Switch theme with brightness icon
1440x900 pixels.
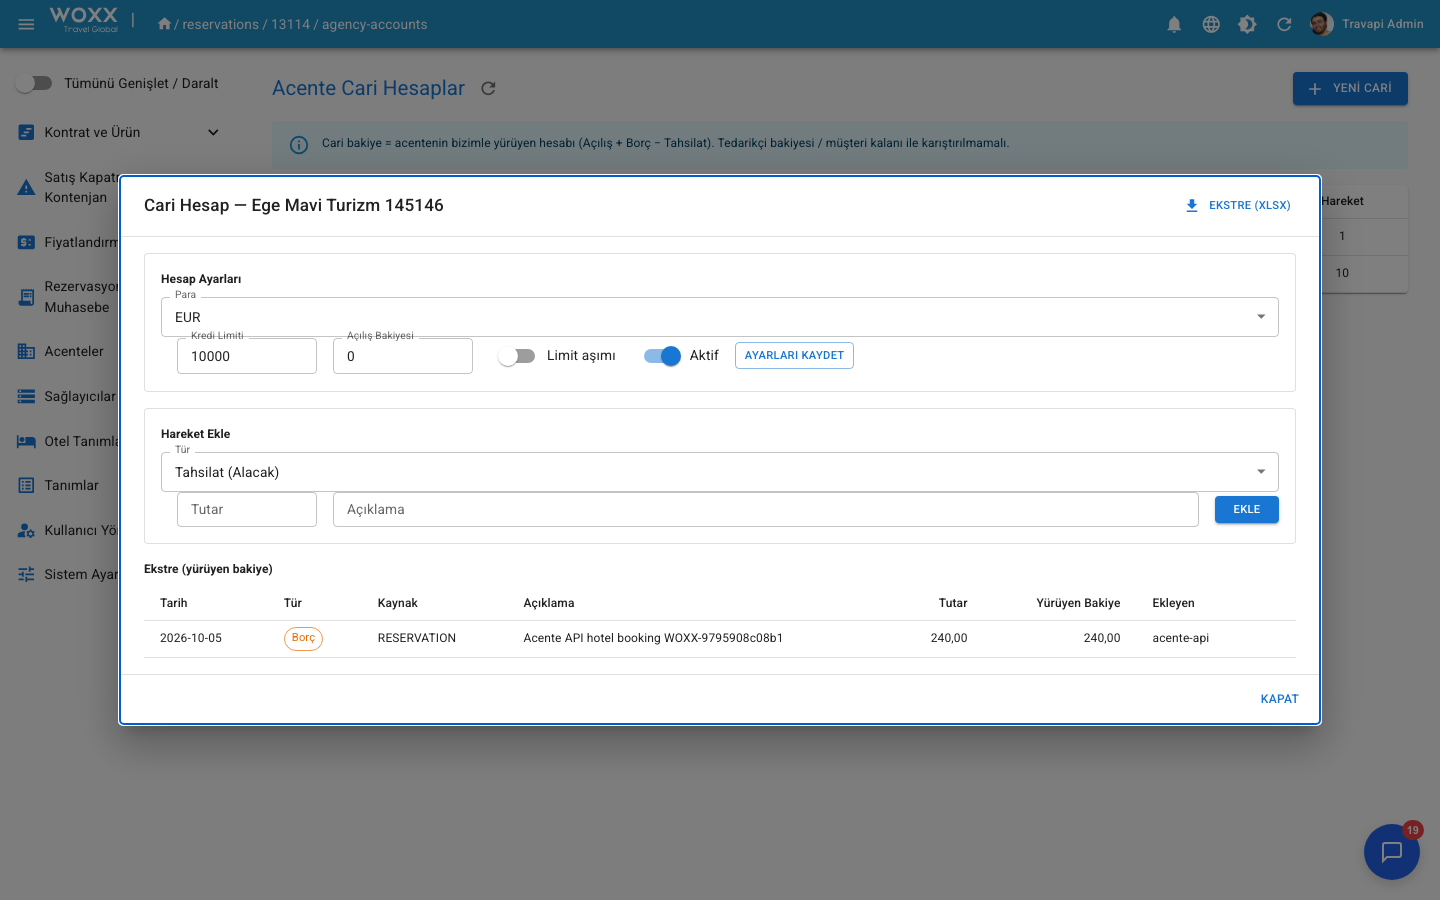pyautogui.click(x=1247, y=24)
